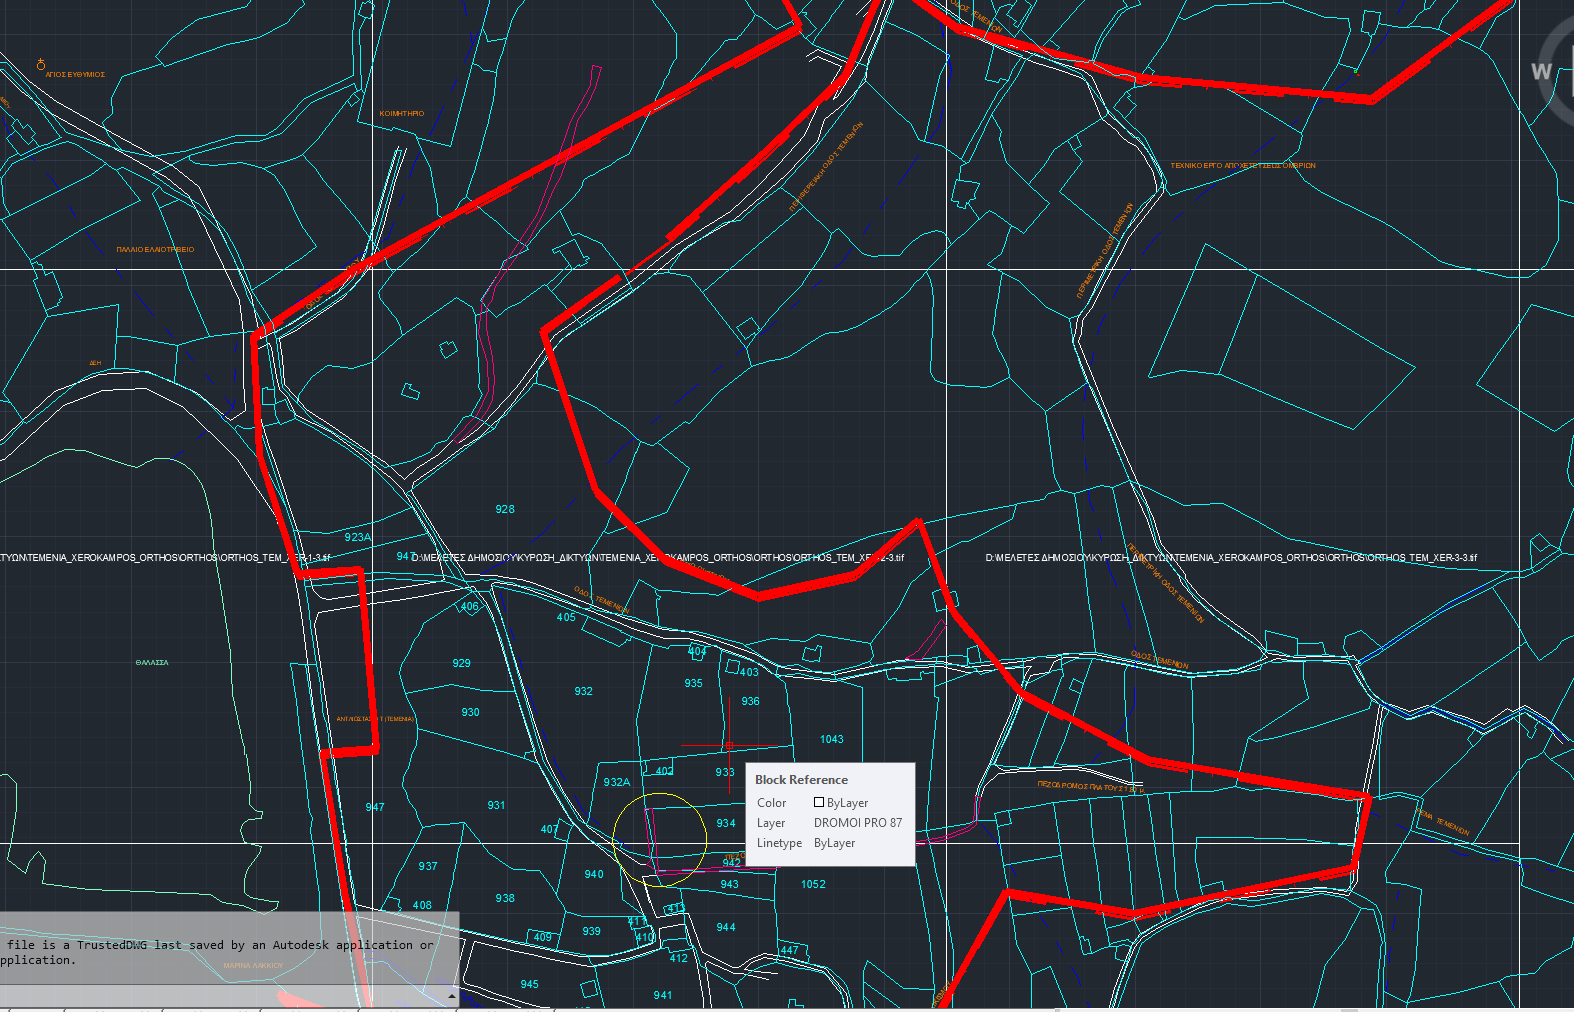Select parcel number 930
Screen dimensions: 1574x1012
click(x=470, y=712)
